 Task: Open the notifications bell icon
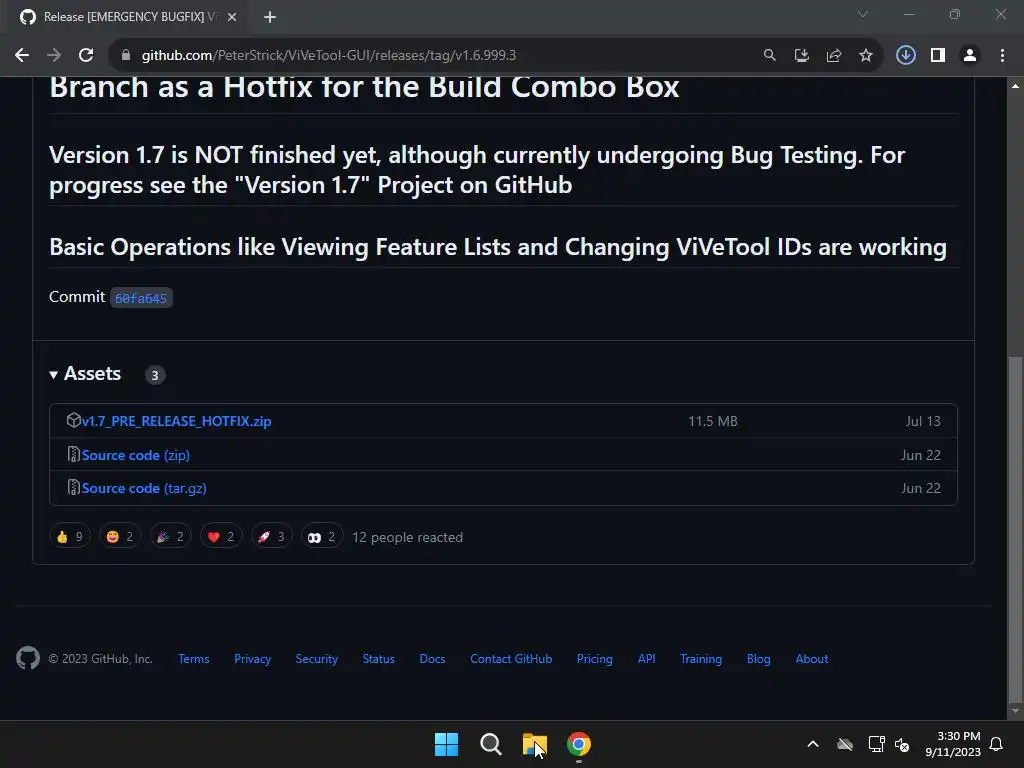[x=997, y=744]
